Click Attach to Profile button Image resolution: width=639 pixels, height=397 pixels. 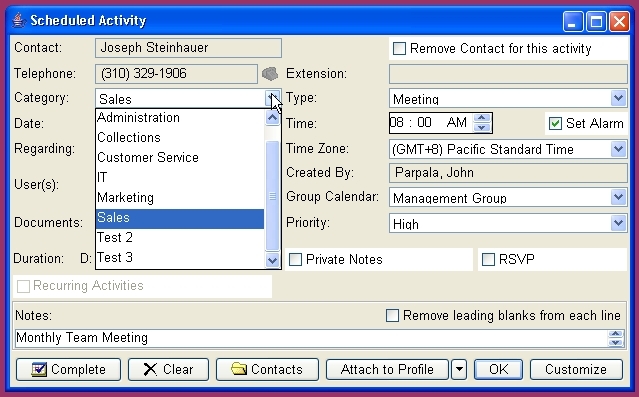tap(387, 369)
